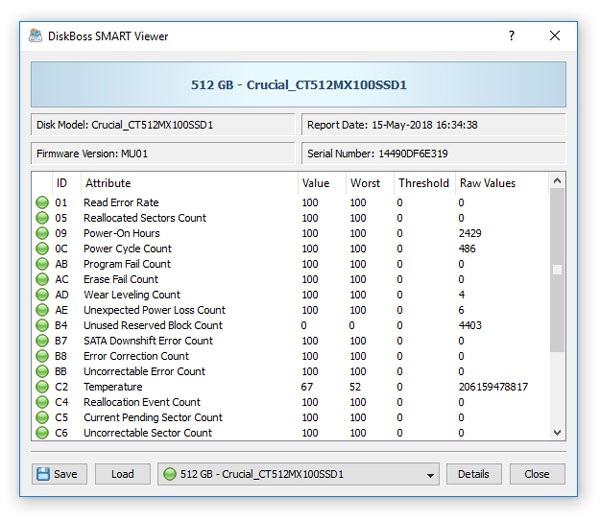Click the green status icon for Wear Leveling Count
Screen dimensions: 600x521
pyautogui.click(x=42, y=295)
